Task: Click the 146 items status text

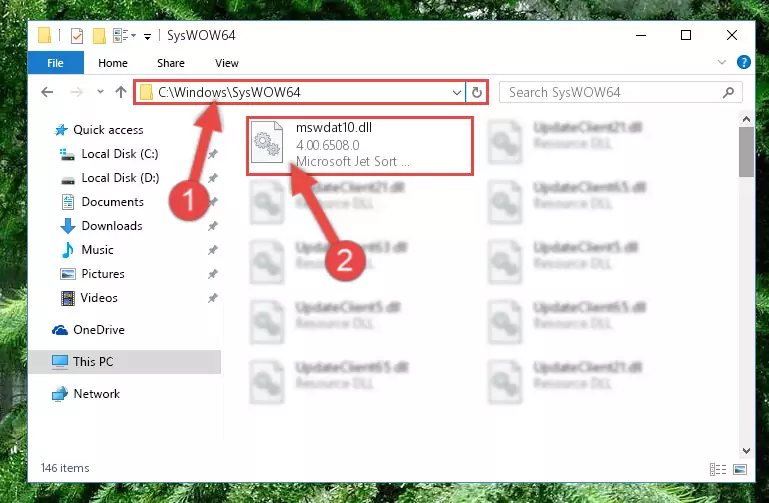Action: coord(65,468)
